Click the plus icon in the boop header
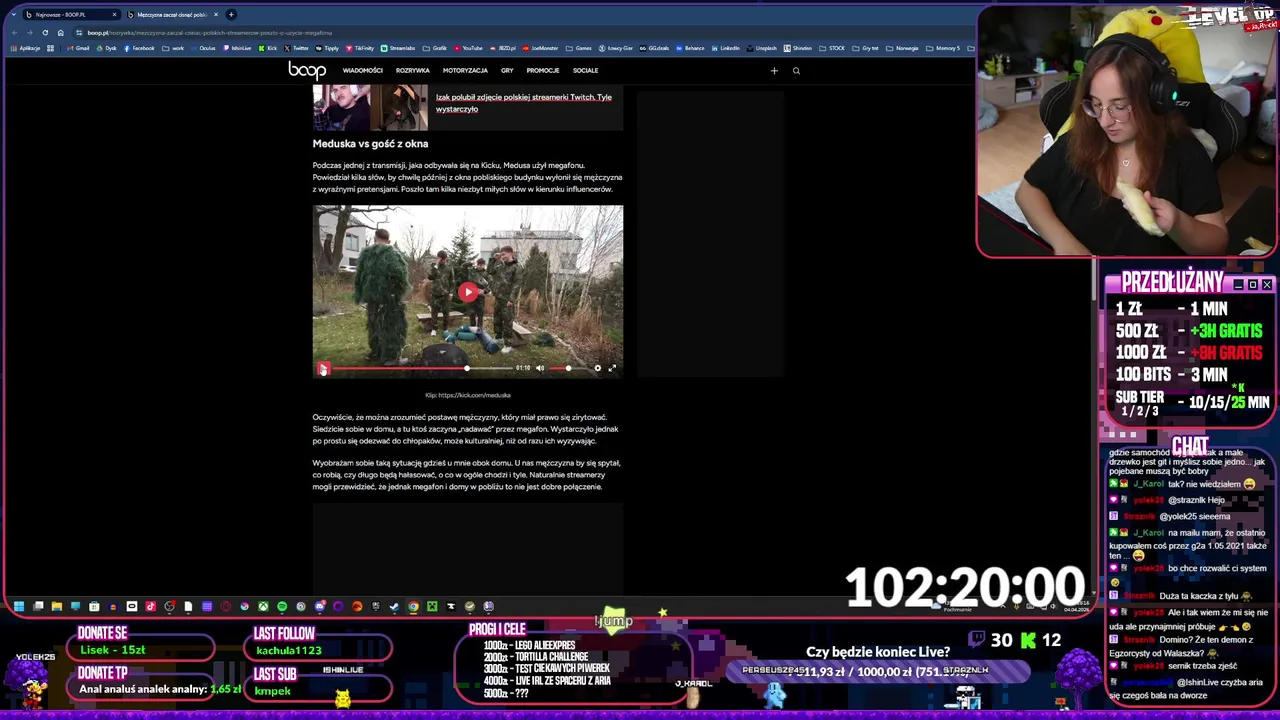Screen dimensions: 1280x720 [774, 70]
